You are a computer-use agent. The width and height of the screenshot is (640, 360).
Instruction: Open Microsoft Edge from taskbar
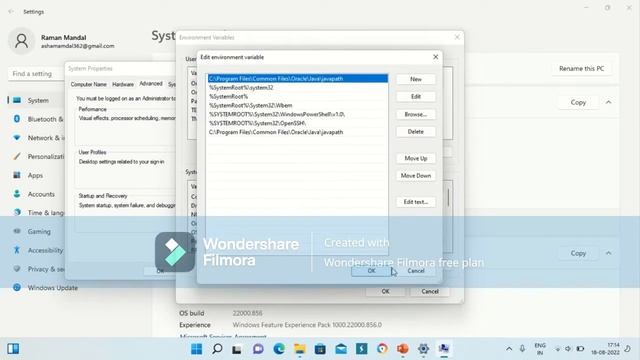pos(279,349)
